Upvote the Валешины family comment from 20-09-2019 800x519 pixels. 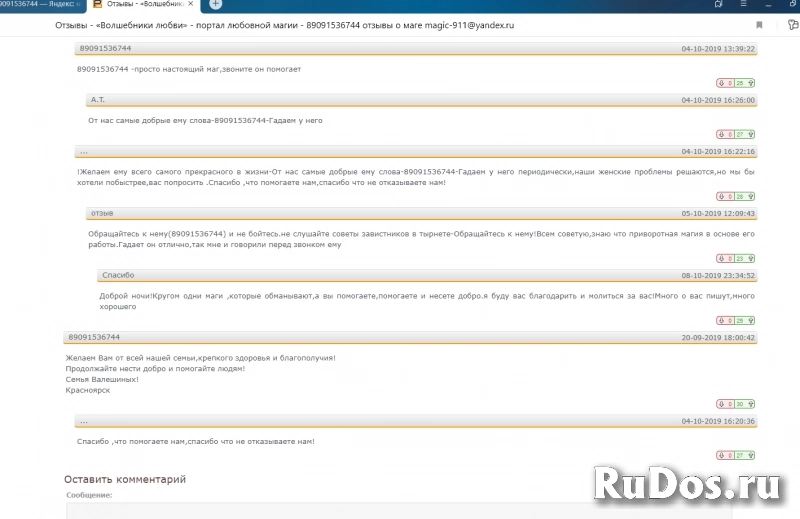[751, 404]
